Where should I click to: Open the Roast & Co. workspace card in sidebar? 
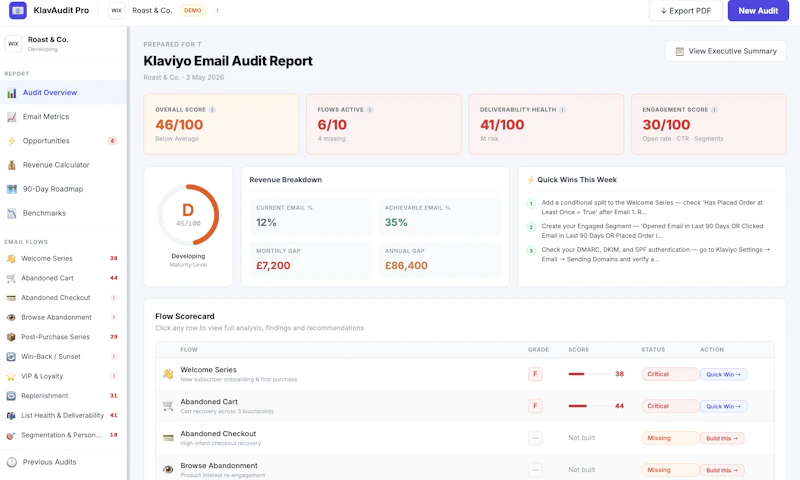tap(63, 44)
